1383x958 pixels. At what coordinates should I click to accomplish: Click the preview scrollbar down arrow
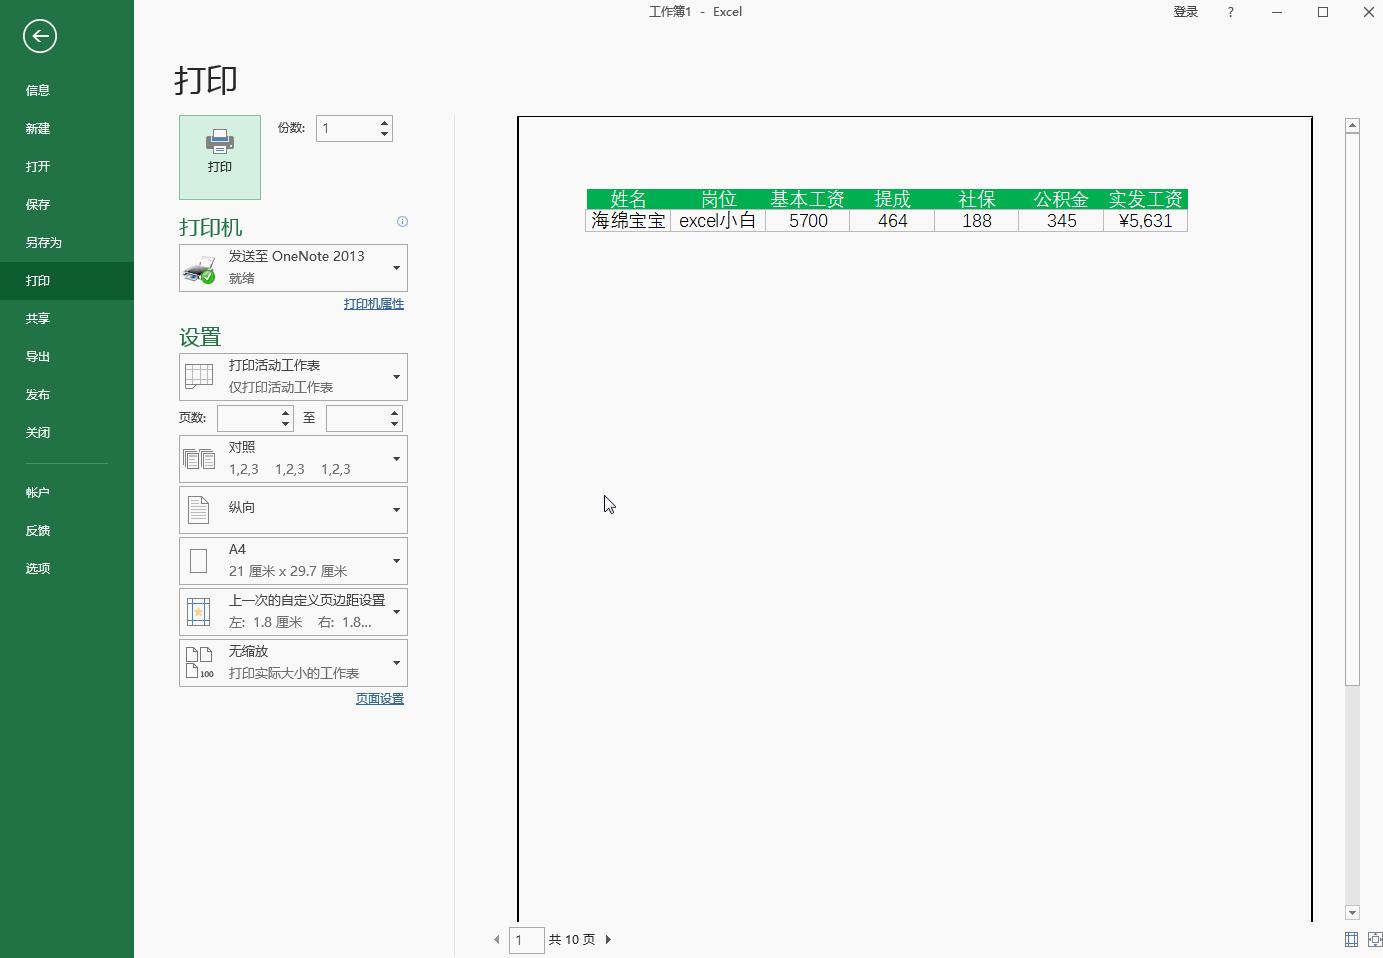[1352, 913]
